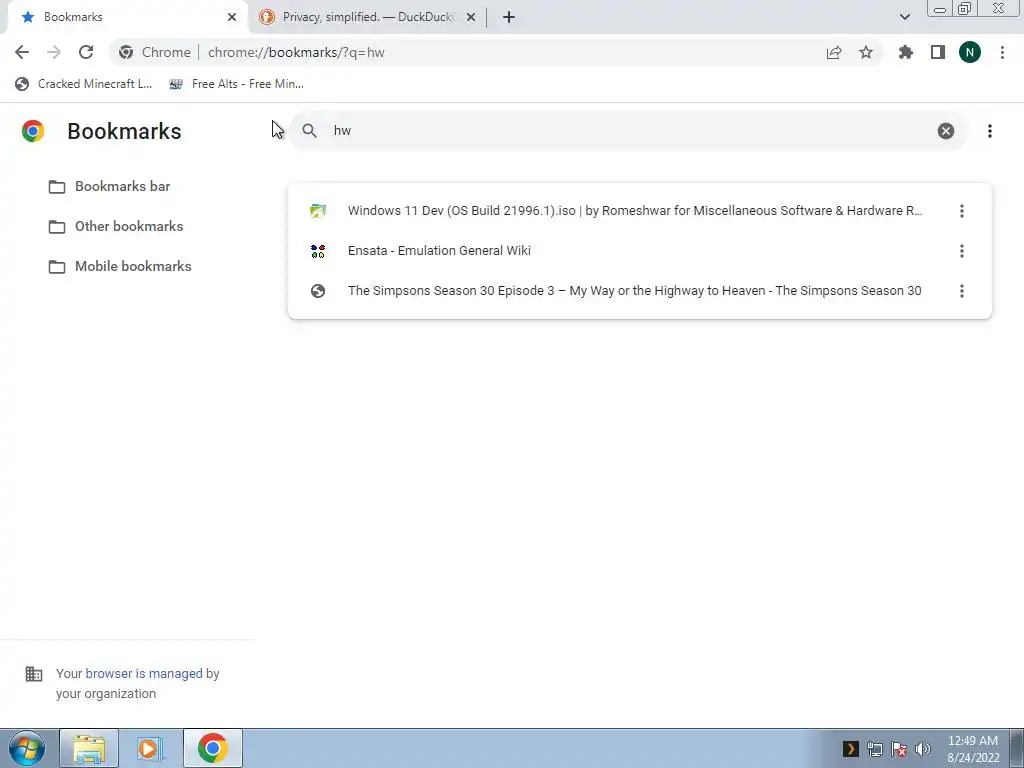Select the Windows 11 Dev iso bookmark
The width and height of the screenshot is (1024, 768).
639,211
